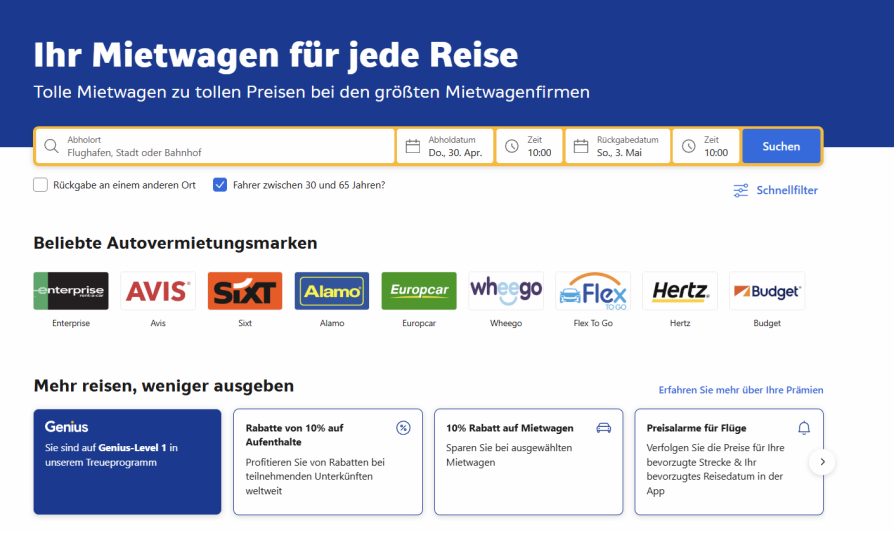Click the clock icon beside return Zeit
This screenshot has height=533, width=894.
pyautogui.click(x=689, y=146)
